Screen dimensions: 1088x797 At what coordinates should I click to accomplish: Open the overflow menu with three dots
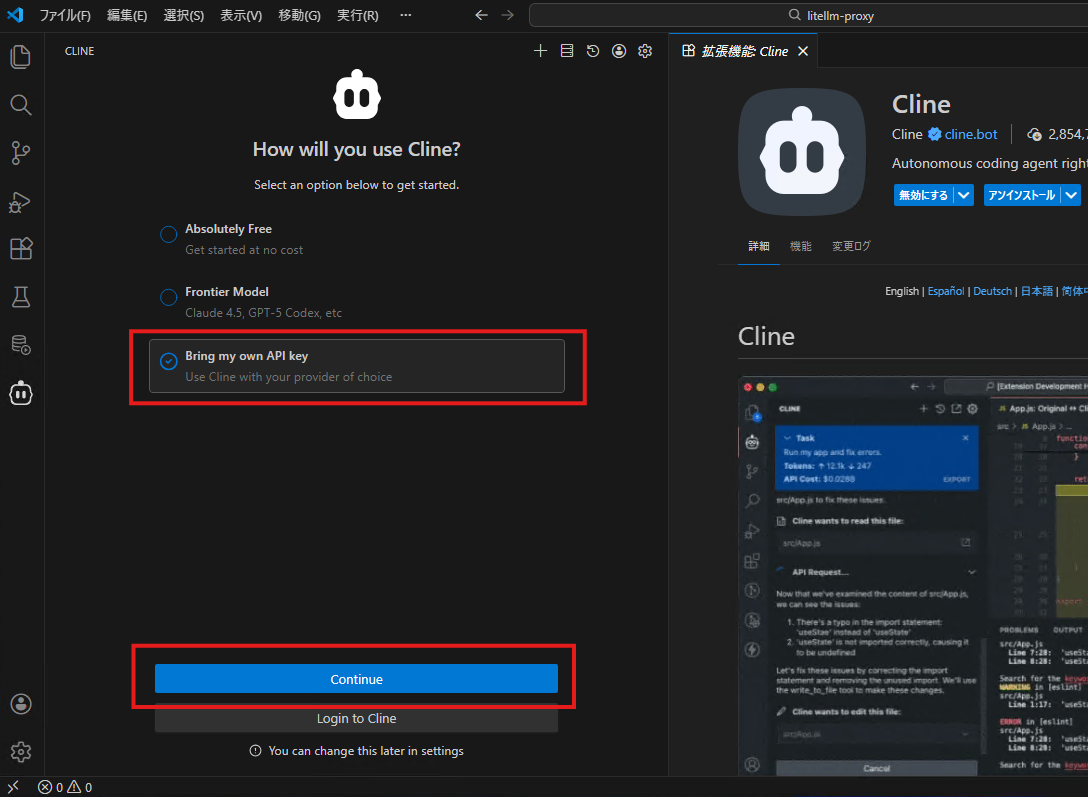point(406,15)
